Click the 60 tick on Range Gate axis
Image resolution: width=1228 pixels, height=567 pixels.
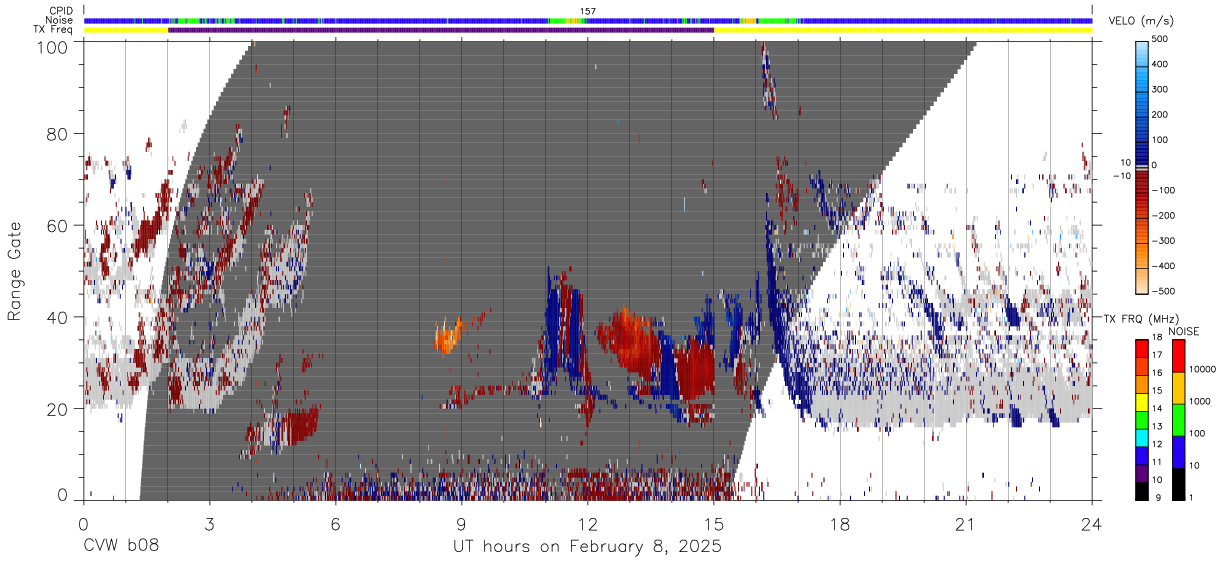coord(60,226)
